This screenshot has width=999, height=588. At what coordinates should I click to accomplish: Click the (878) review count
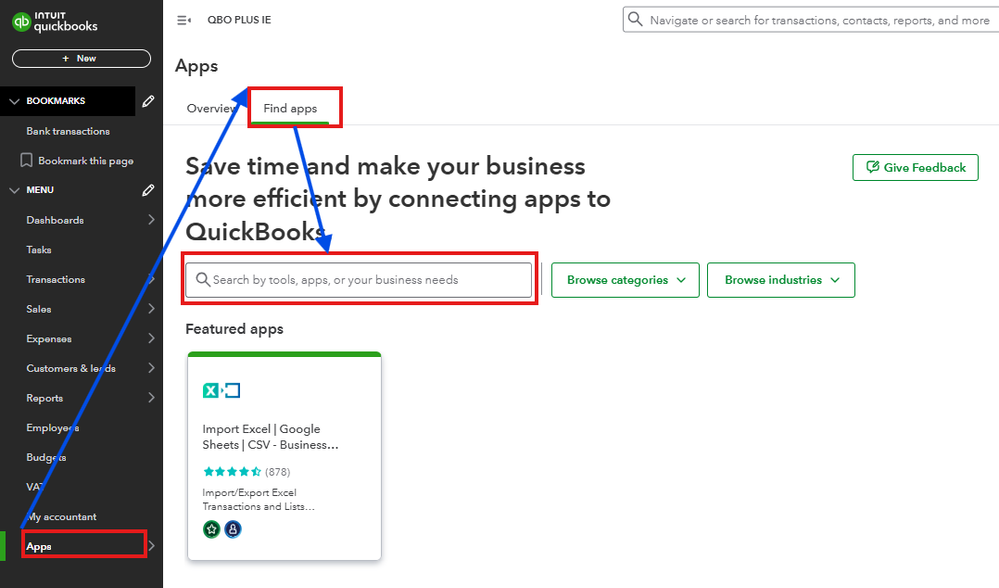point(278,472)
